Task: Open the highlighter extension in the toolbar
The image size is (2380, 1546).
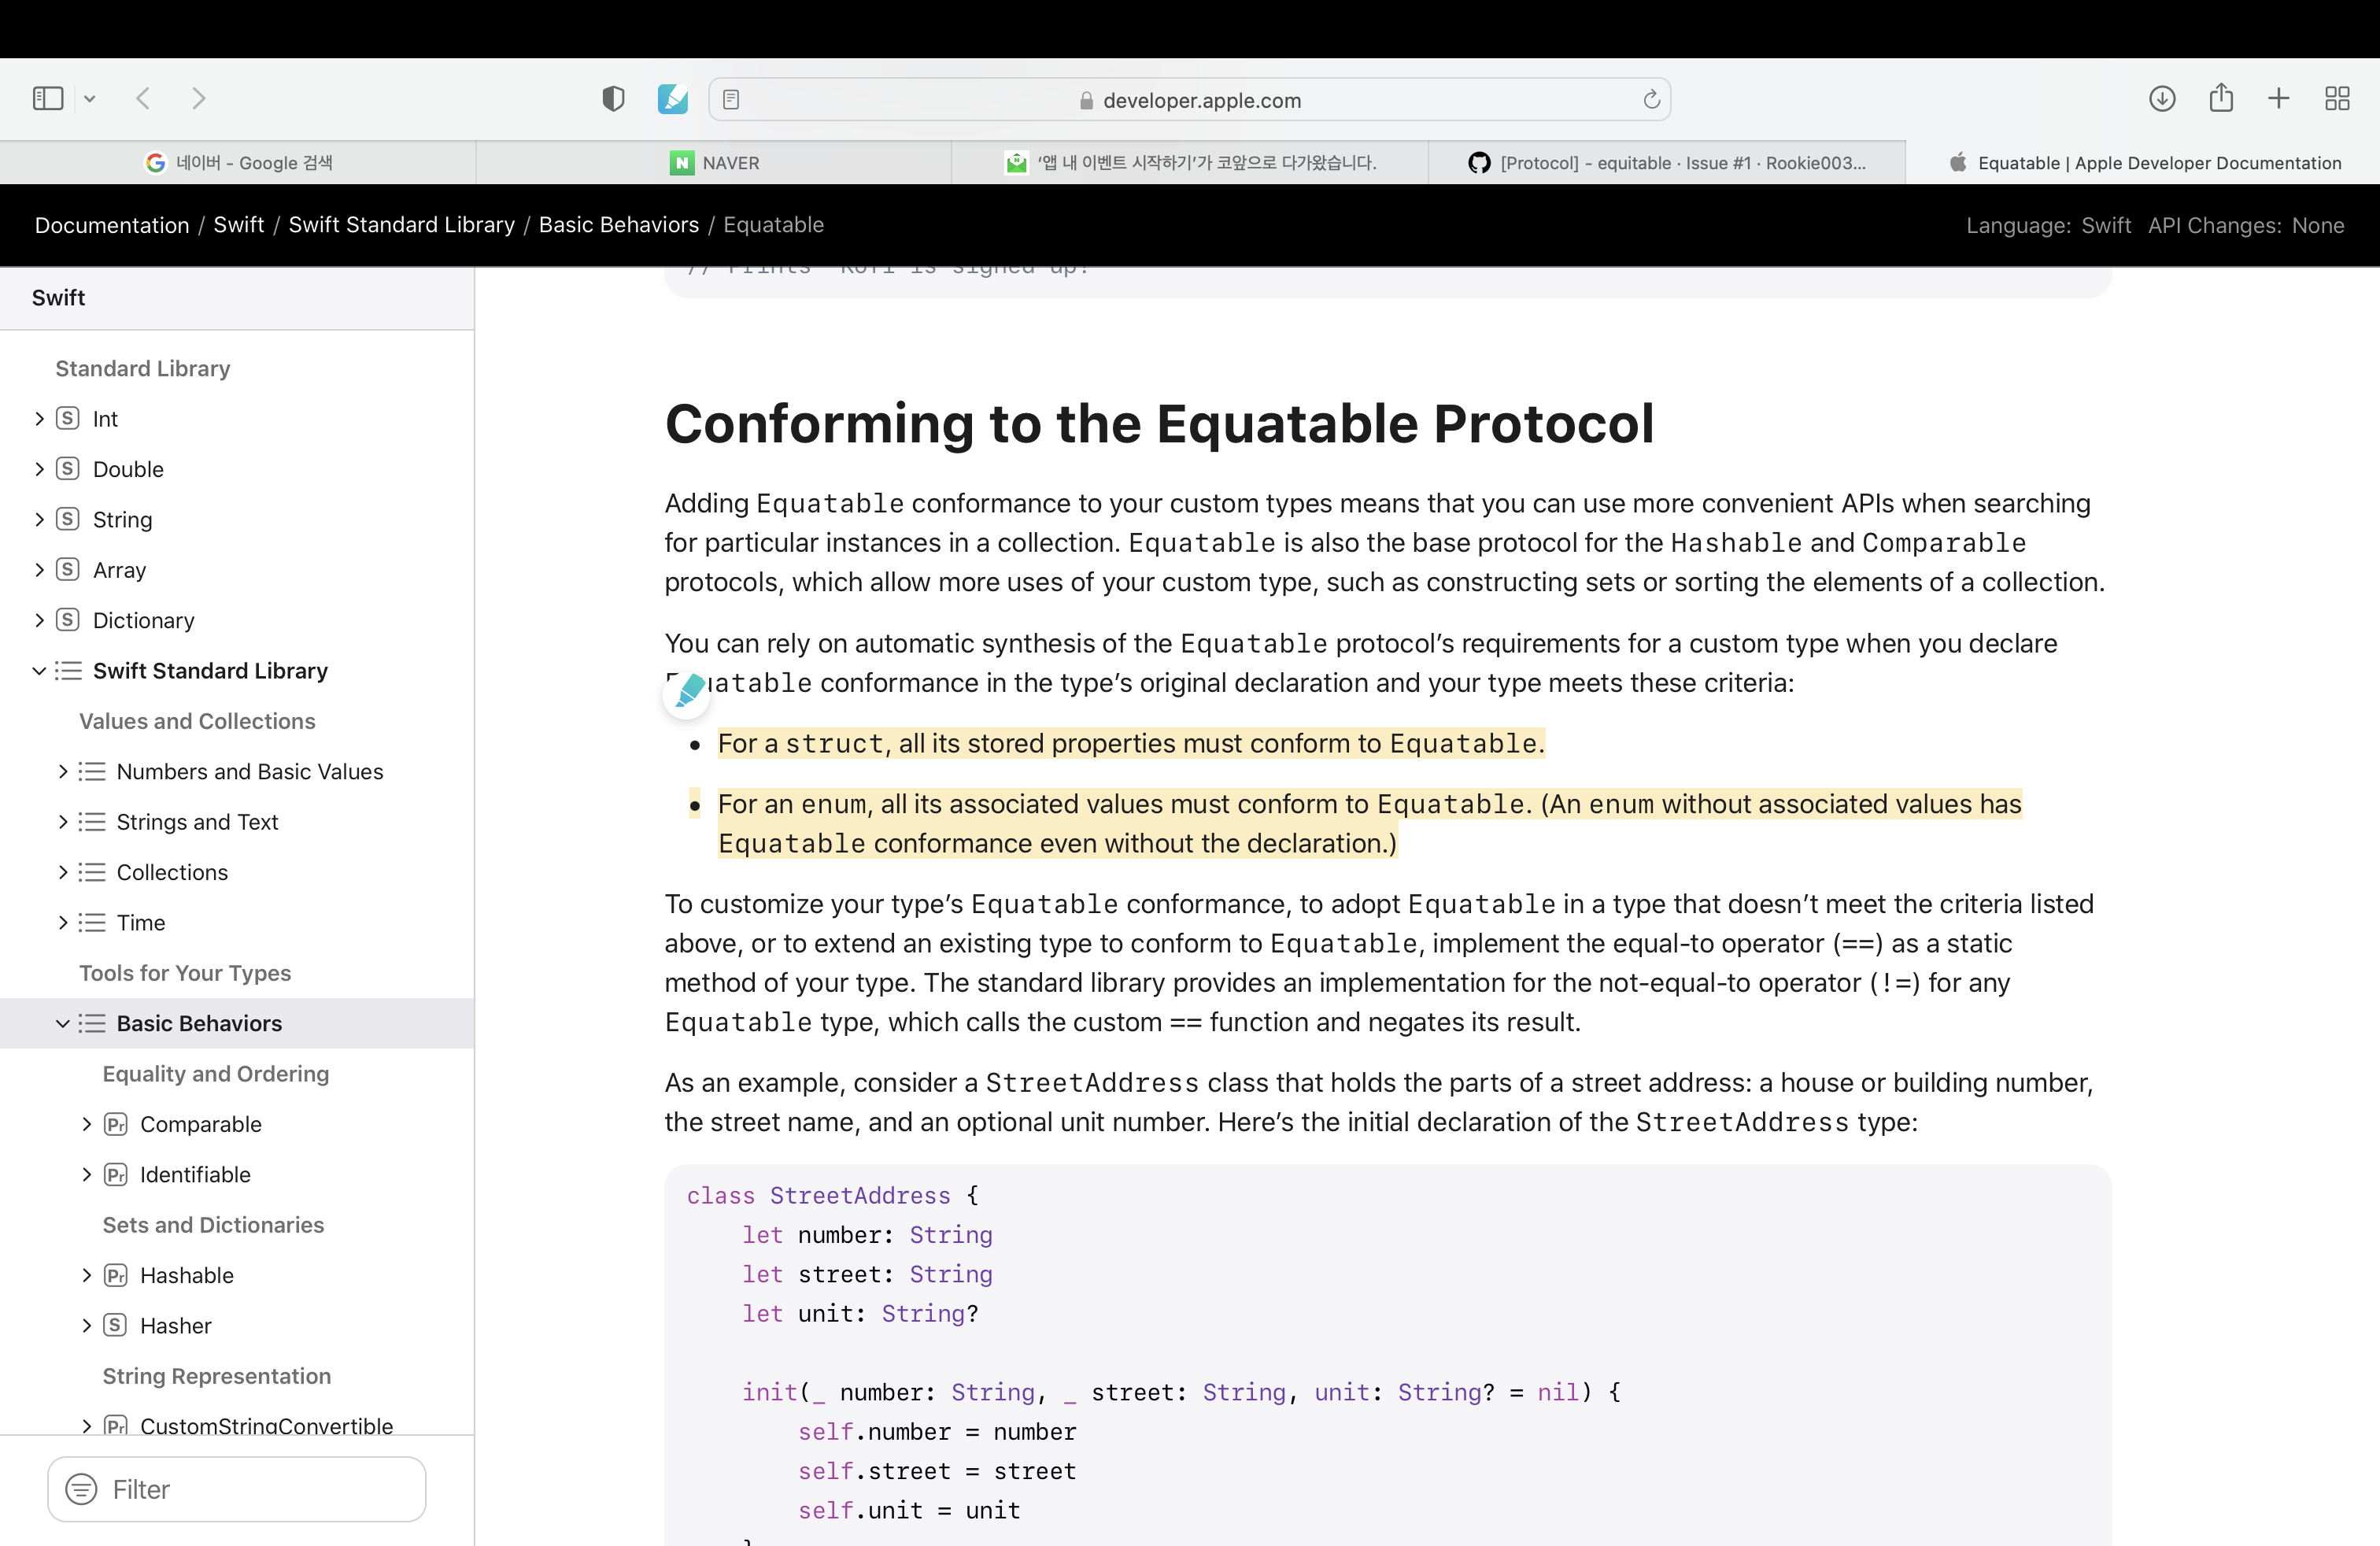Action: (672, 98)
